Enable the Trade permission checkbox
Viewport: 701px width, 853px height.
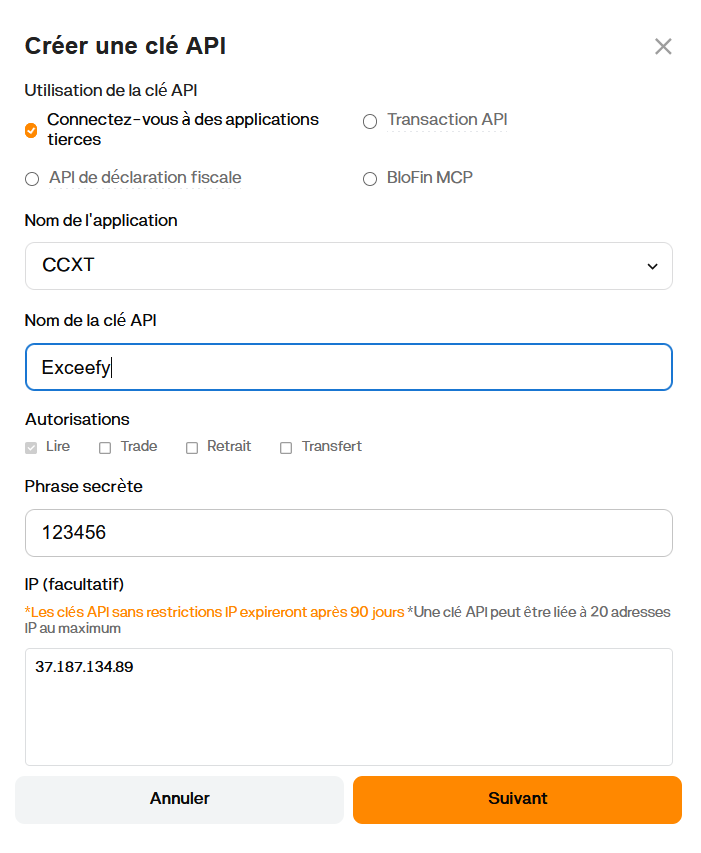point(105,448)
